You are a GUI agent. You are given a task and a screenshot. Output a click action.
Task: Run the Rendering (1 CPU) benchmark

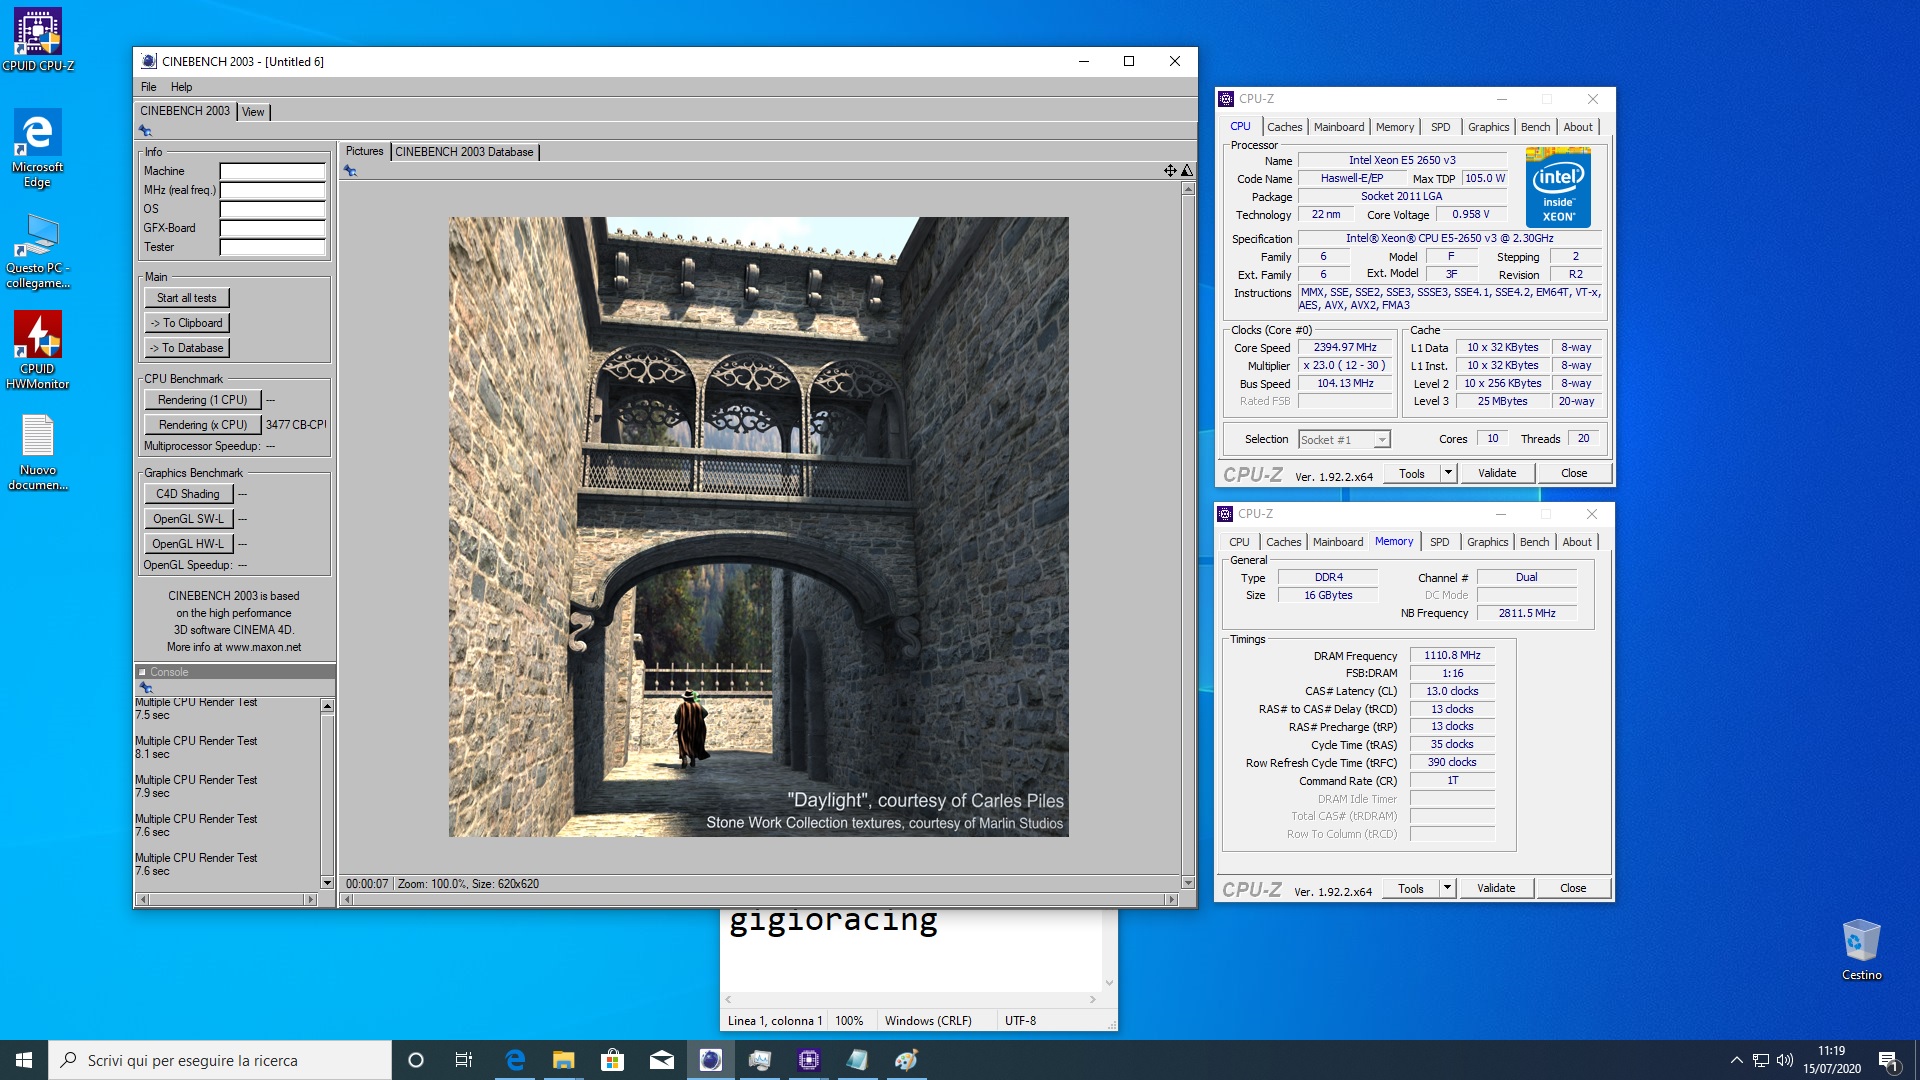pyautogui.click(x=202, y=400)
